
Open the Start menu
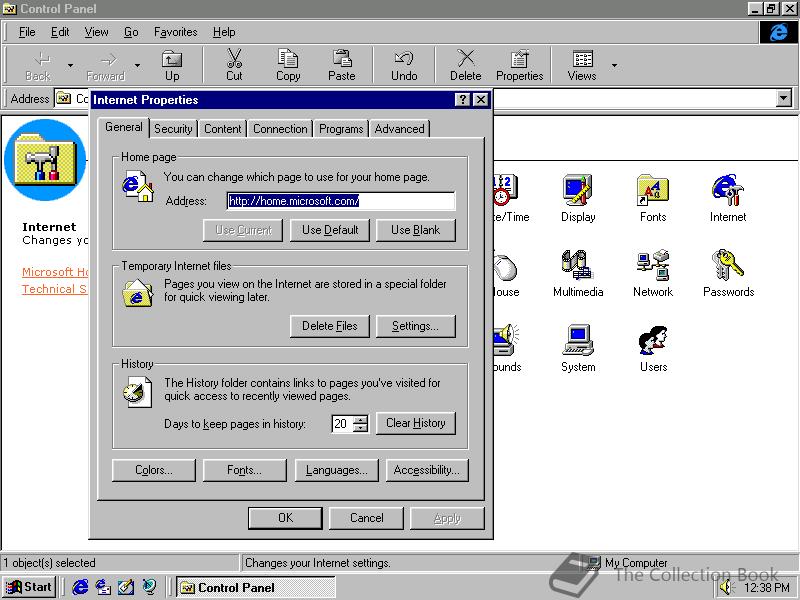click(30, 587)
